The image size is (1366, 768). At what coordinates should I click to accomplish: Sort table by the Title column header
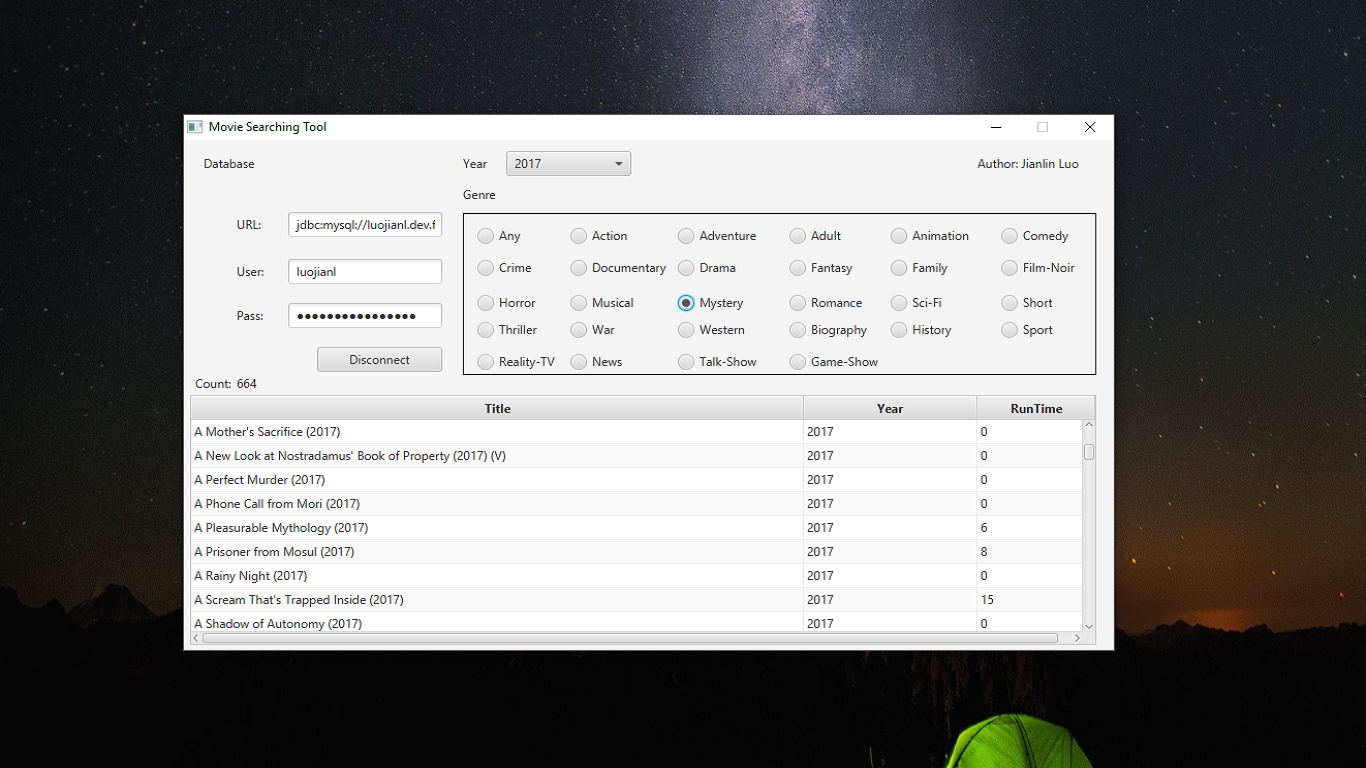pyautogui.click(x=497, y=408)
